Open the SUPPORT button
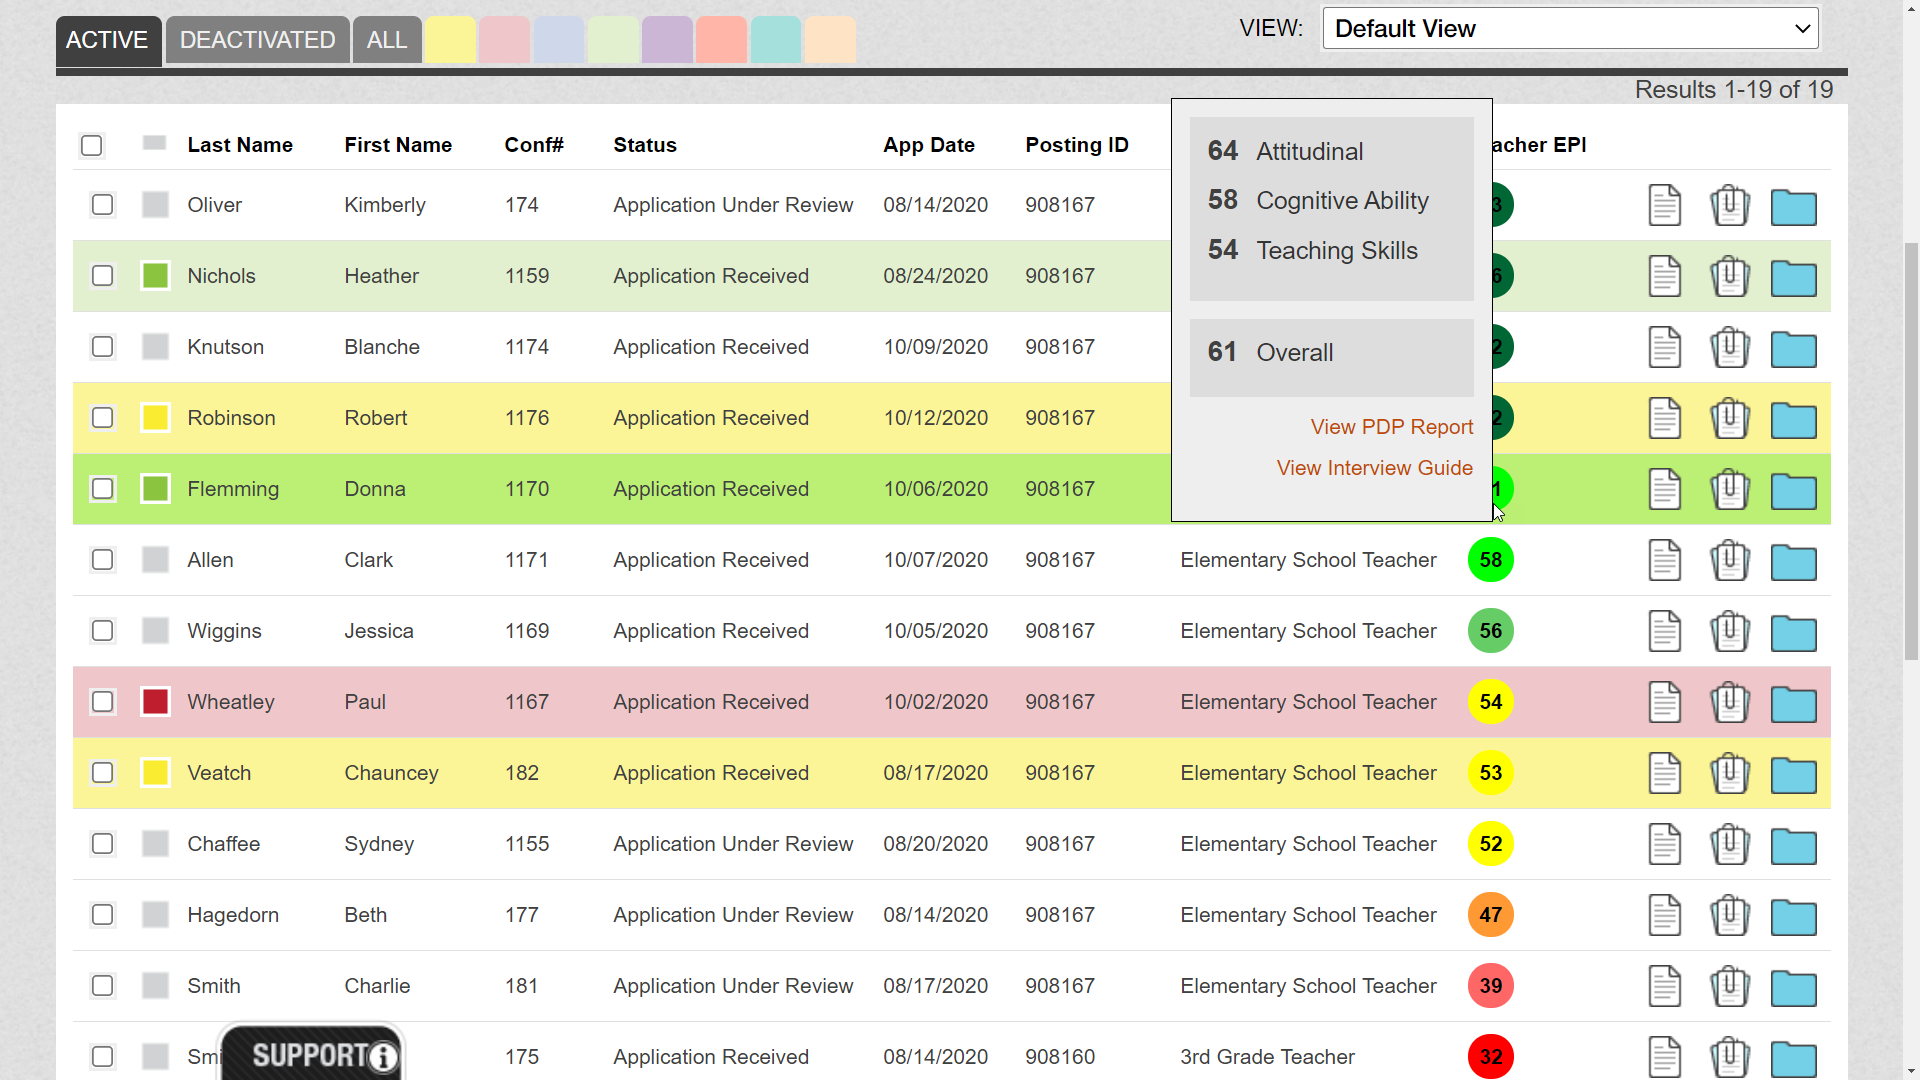Screen dimensions: 1920x1080 pos(312,1053)
